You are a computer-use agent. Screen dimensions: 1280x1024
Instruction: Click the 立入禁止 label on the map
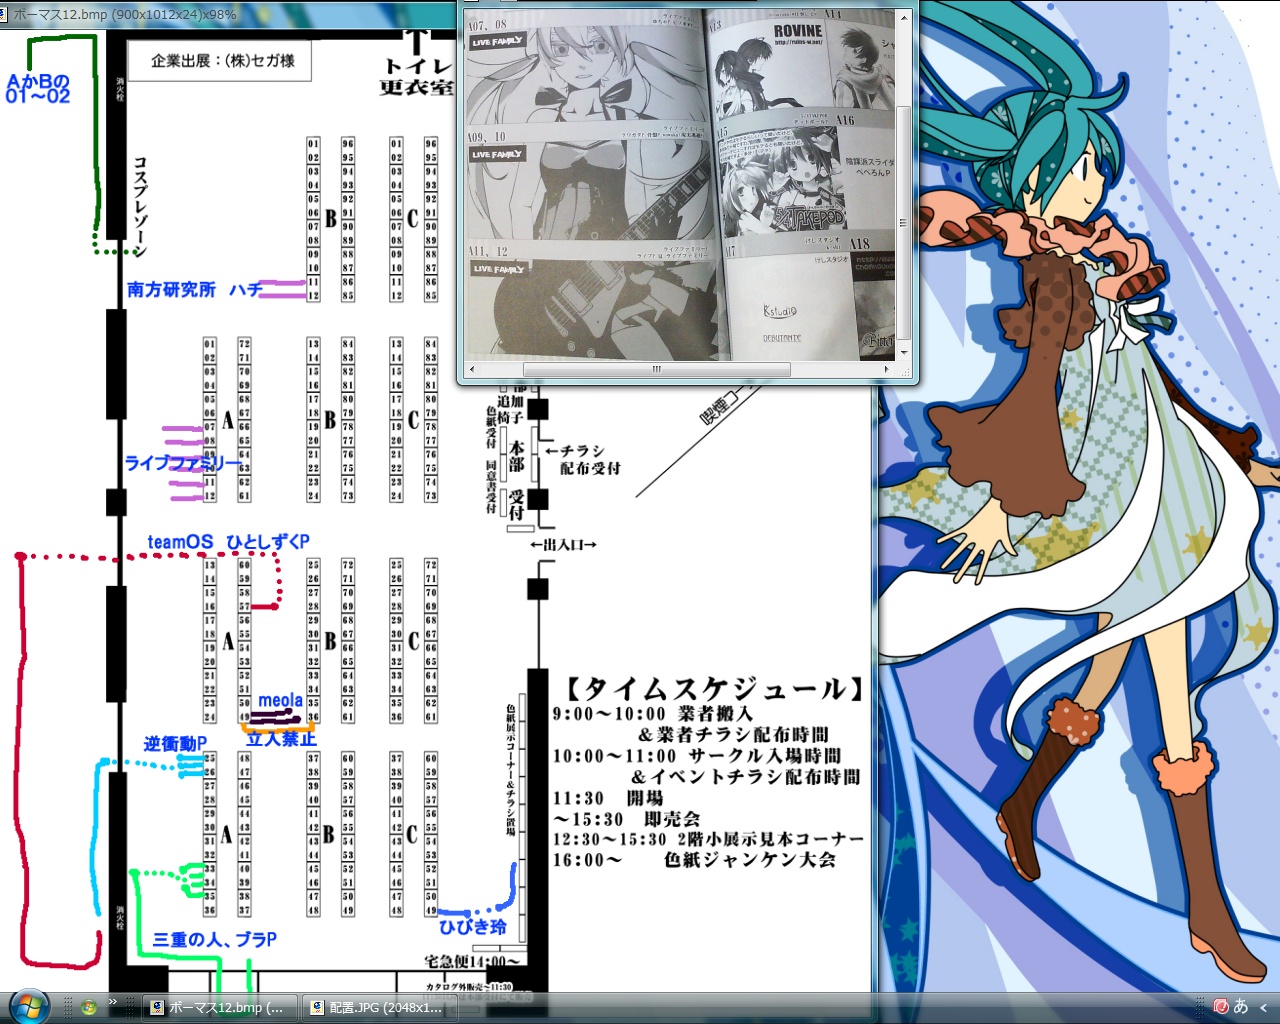point(281,740)
